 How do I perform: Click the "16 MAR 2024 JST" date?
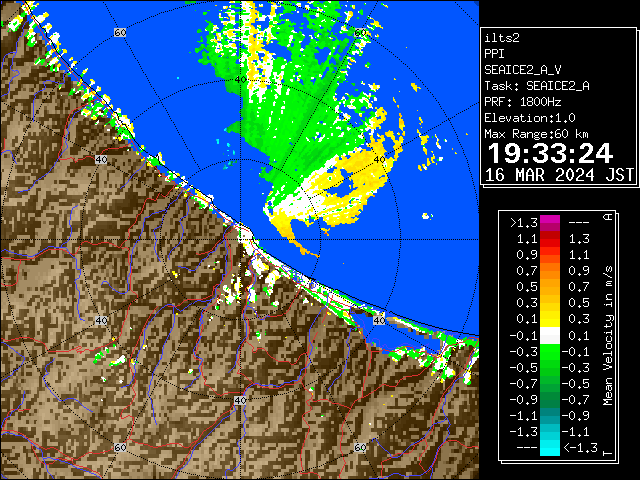coord(559,175)
